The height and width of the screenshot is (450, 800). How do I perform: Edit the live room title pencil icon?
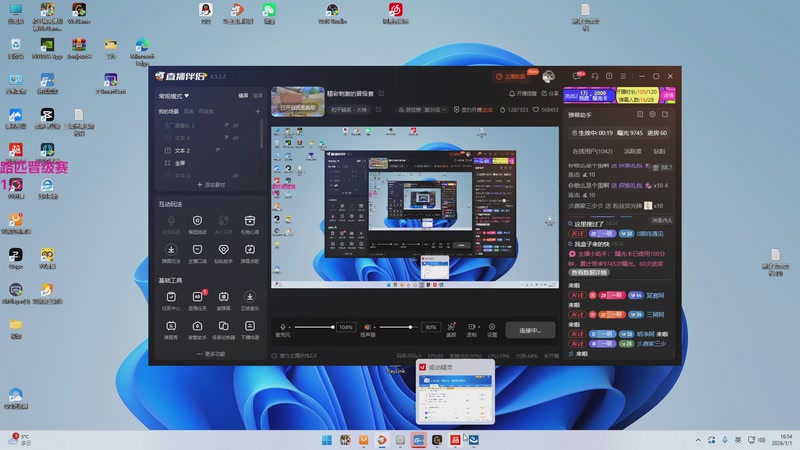point(381,93)
